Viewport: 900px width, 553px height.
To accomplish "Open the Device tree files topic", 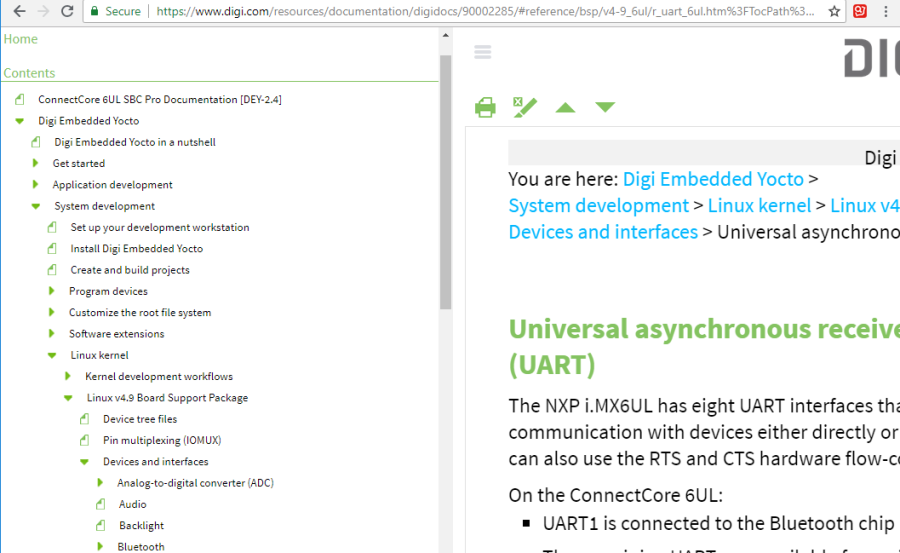I will tap(140, 419).
